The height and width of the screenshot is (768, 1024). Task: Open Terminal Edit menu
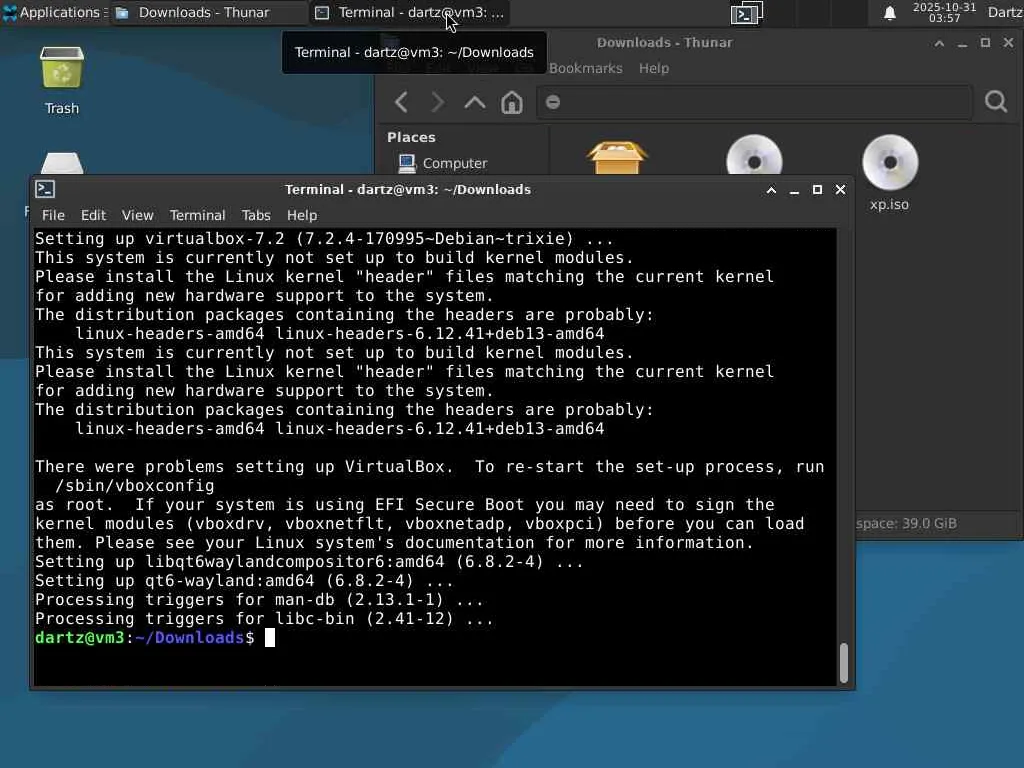click(x=93, y=215)
